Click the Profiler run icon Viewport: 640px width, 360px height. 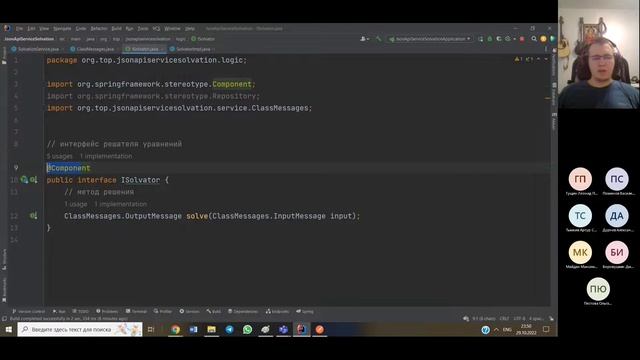click(509, 39)
